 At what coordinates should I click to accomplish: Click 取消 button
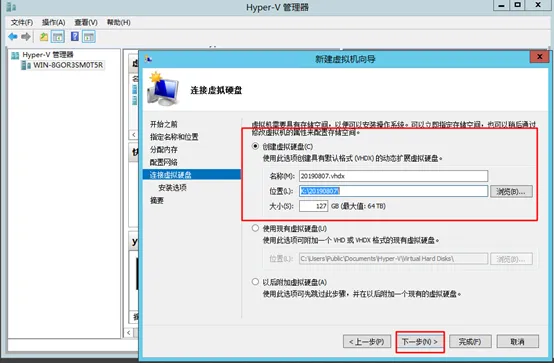tap(518, 342)
